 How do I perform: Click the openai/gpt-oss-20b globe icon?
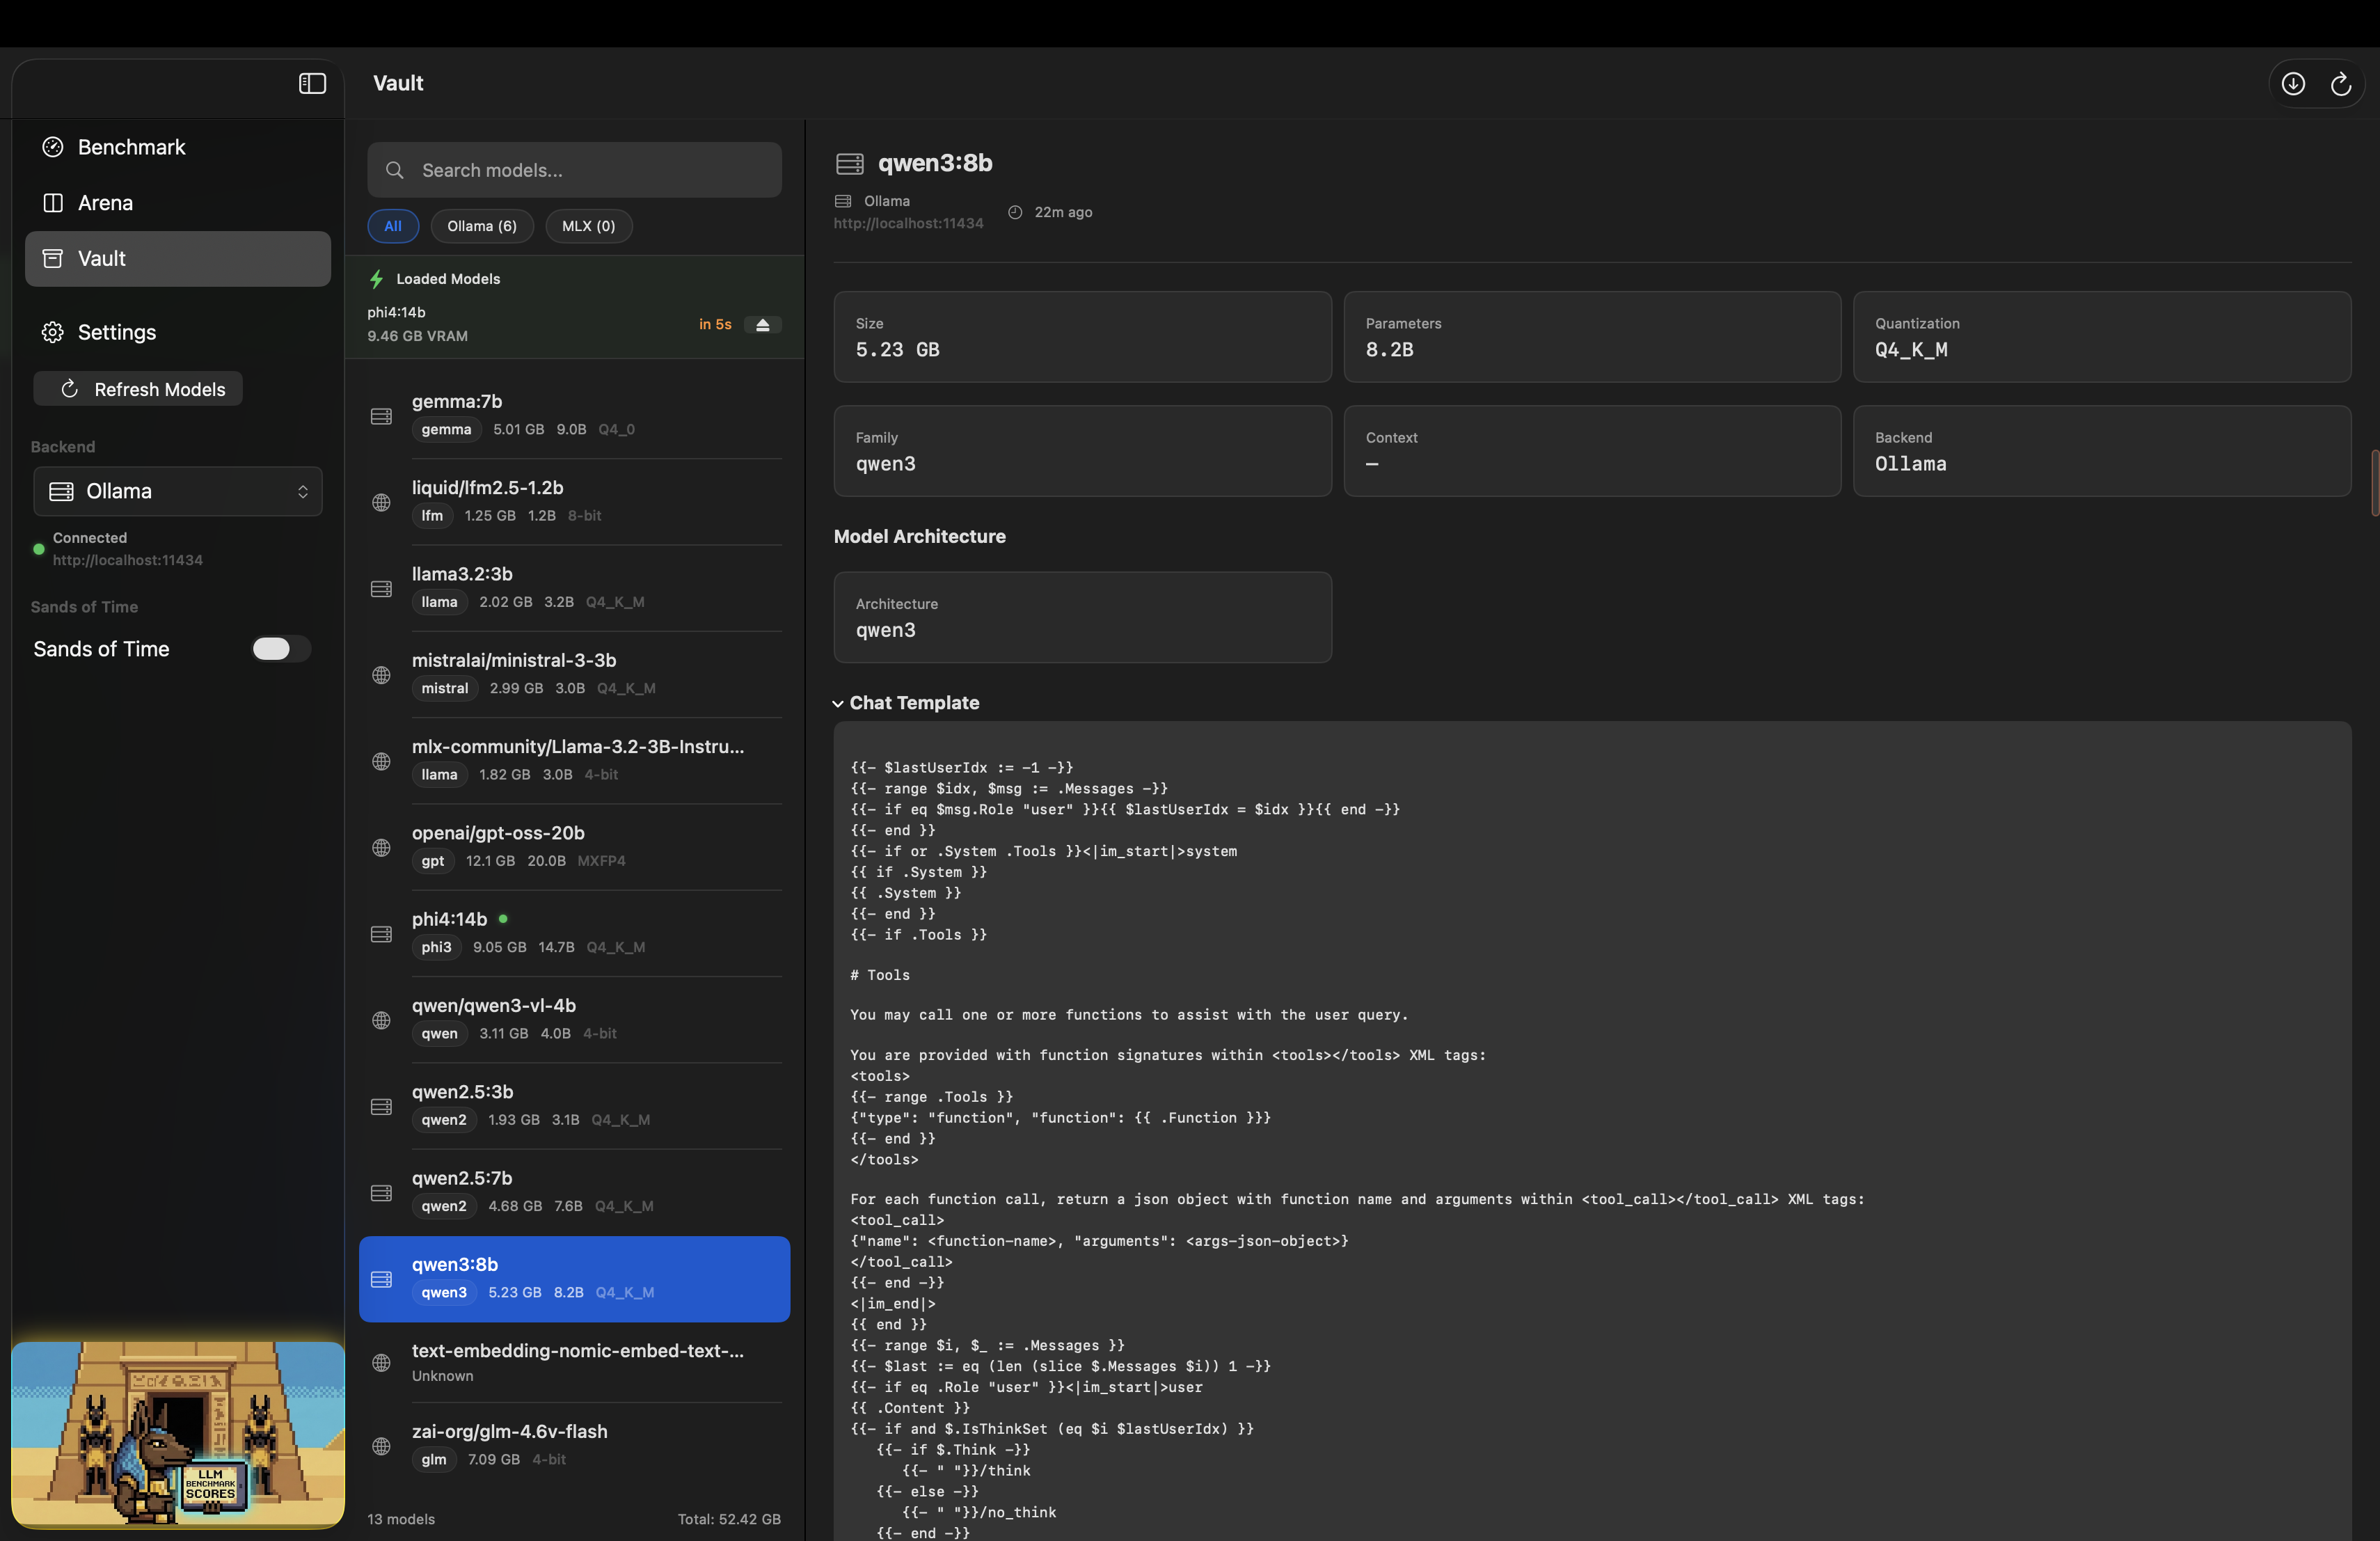(x=381, y=848)
